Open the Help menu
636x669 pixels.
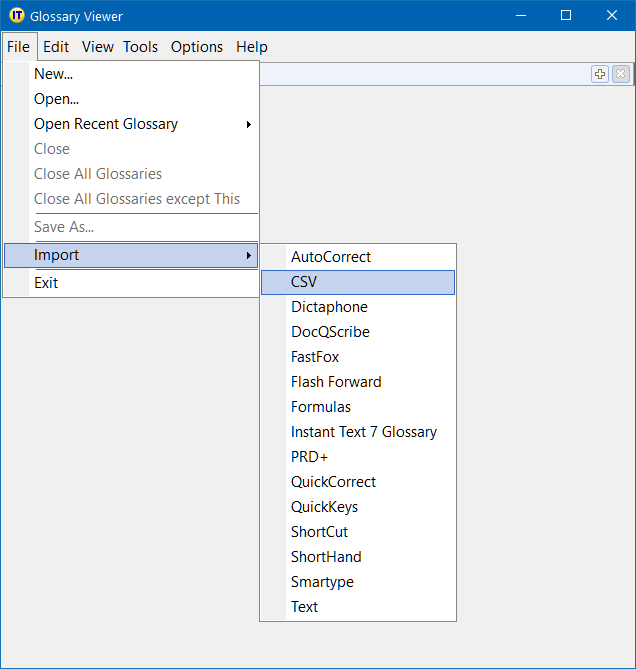pos(252,47)
